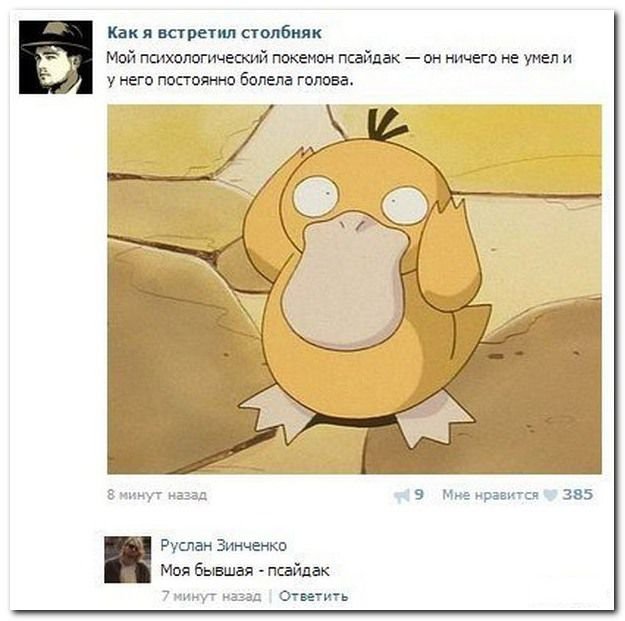Click the like count 385

[x=578, y=495]
